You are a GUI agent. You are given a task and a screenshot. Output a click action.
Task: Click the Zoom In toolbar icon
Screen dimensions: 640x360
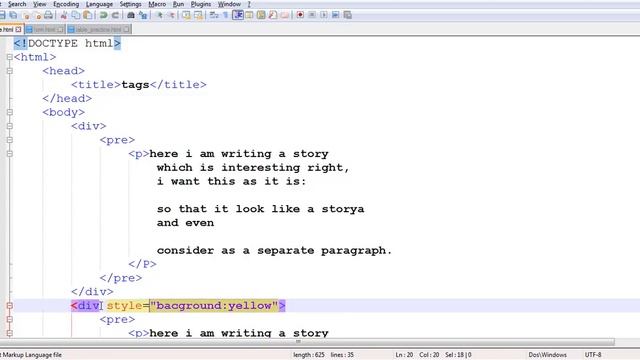(x=160, y=15)
